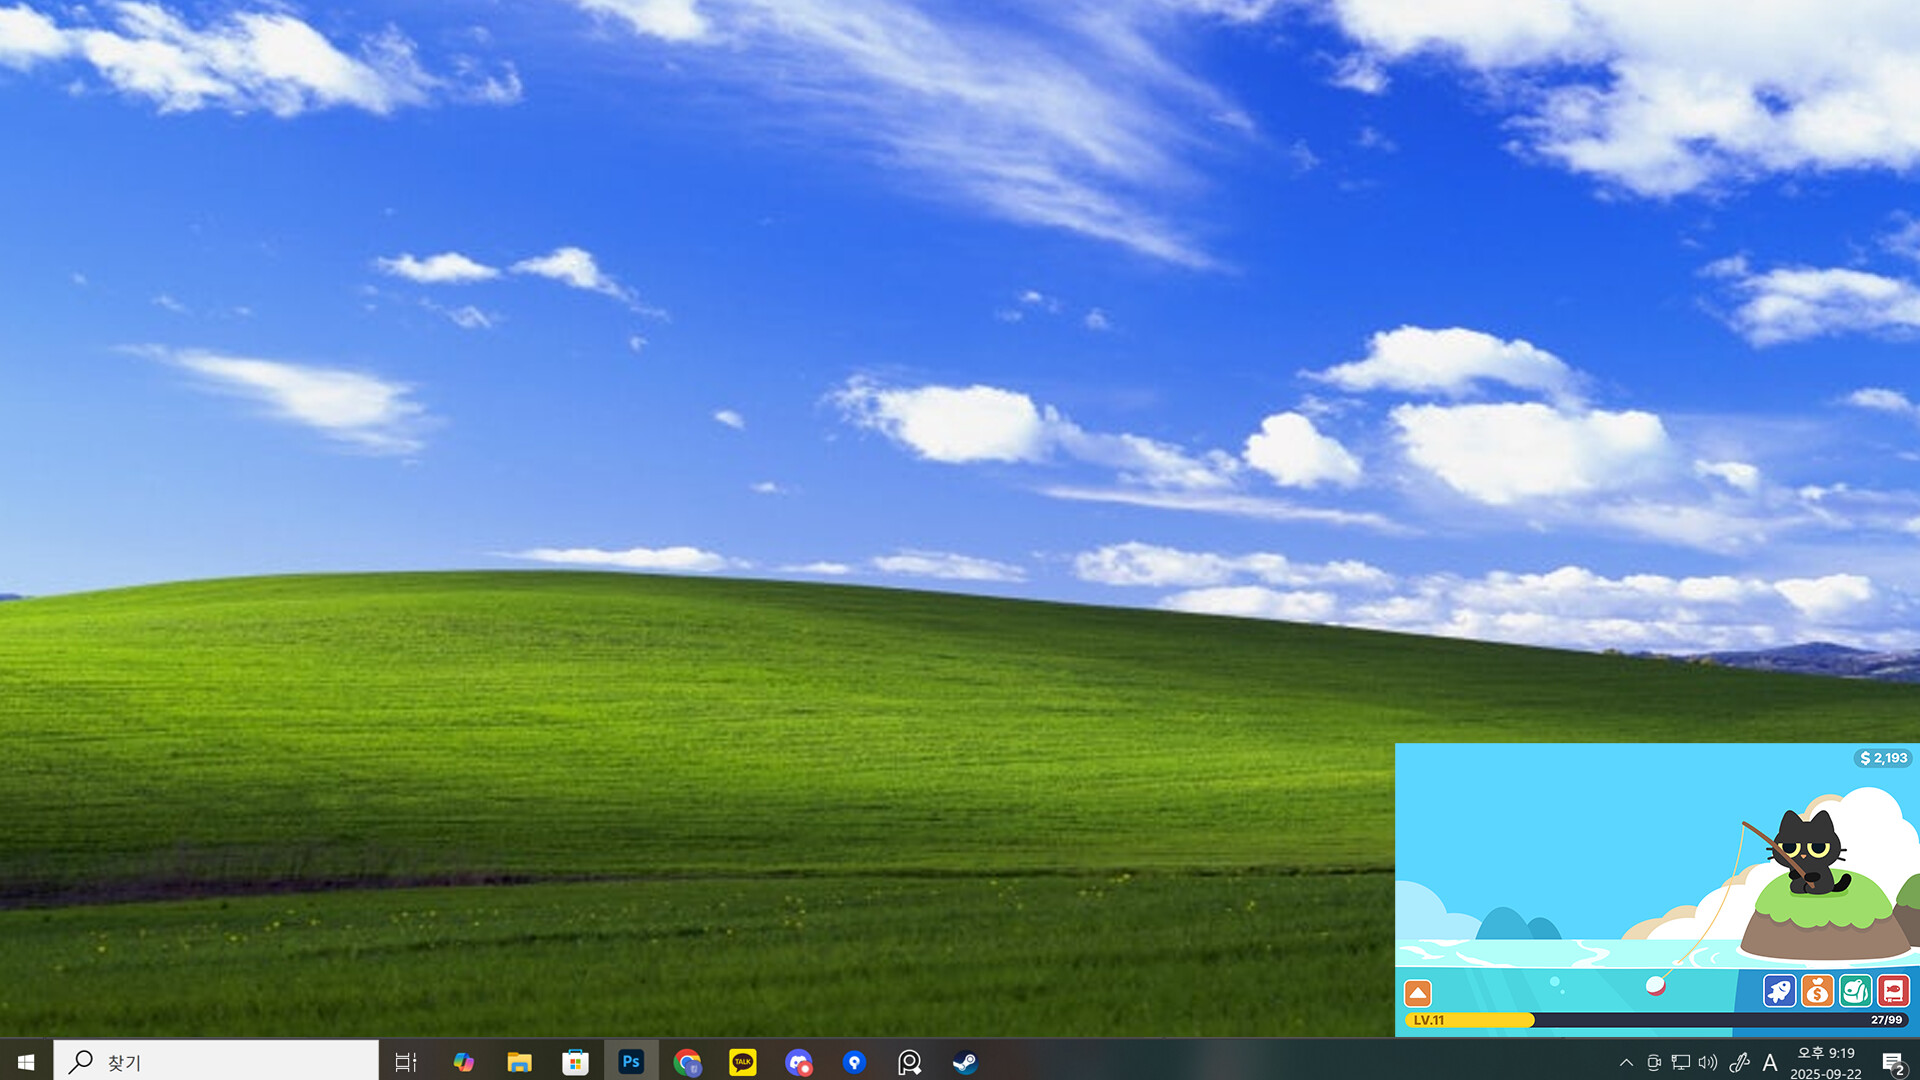Viewport: 1920px width, 1080px height.
Task: Click inside the 찾기 search box
Action: [x=215, y=1062]
